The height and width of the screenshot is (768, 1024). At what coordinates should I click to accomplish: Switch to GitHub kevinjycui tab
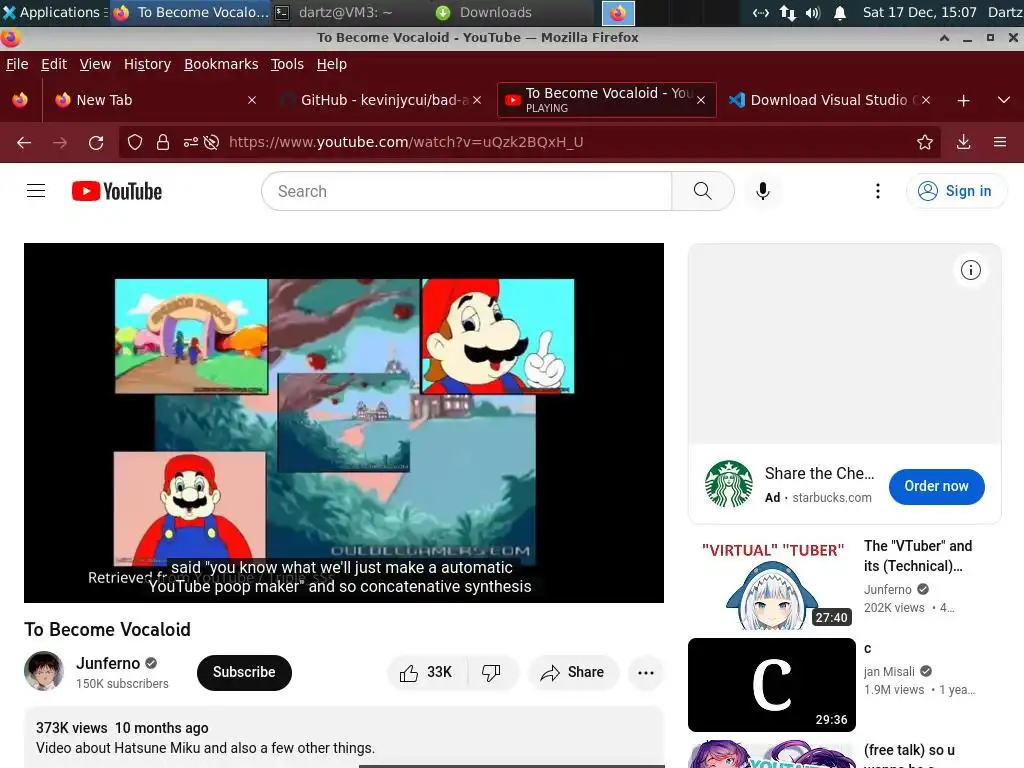(382, 100)
